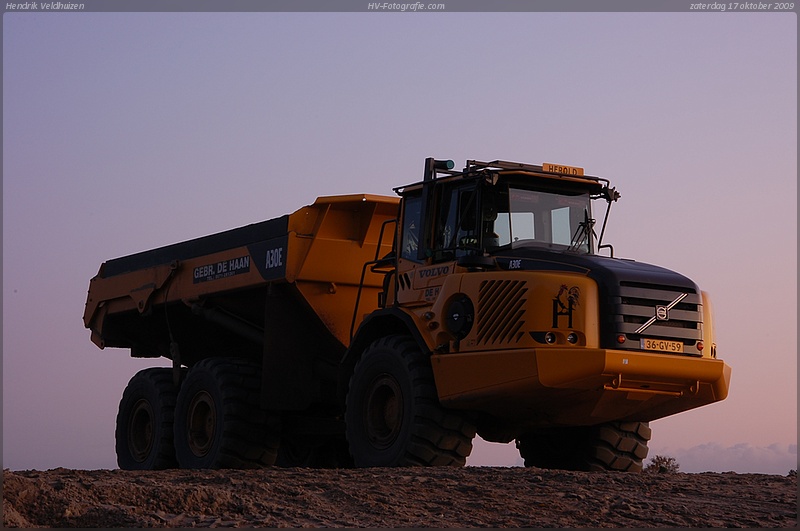Click the 'zaterdag 17 oktober 2009' date text
Viewport: 800px width, 531px height.
[x=742, y=6]
